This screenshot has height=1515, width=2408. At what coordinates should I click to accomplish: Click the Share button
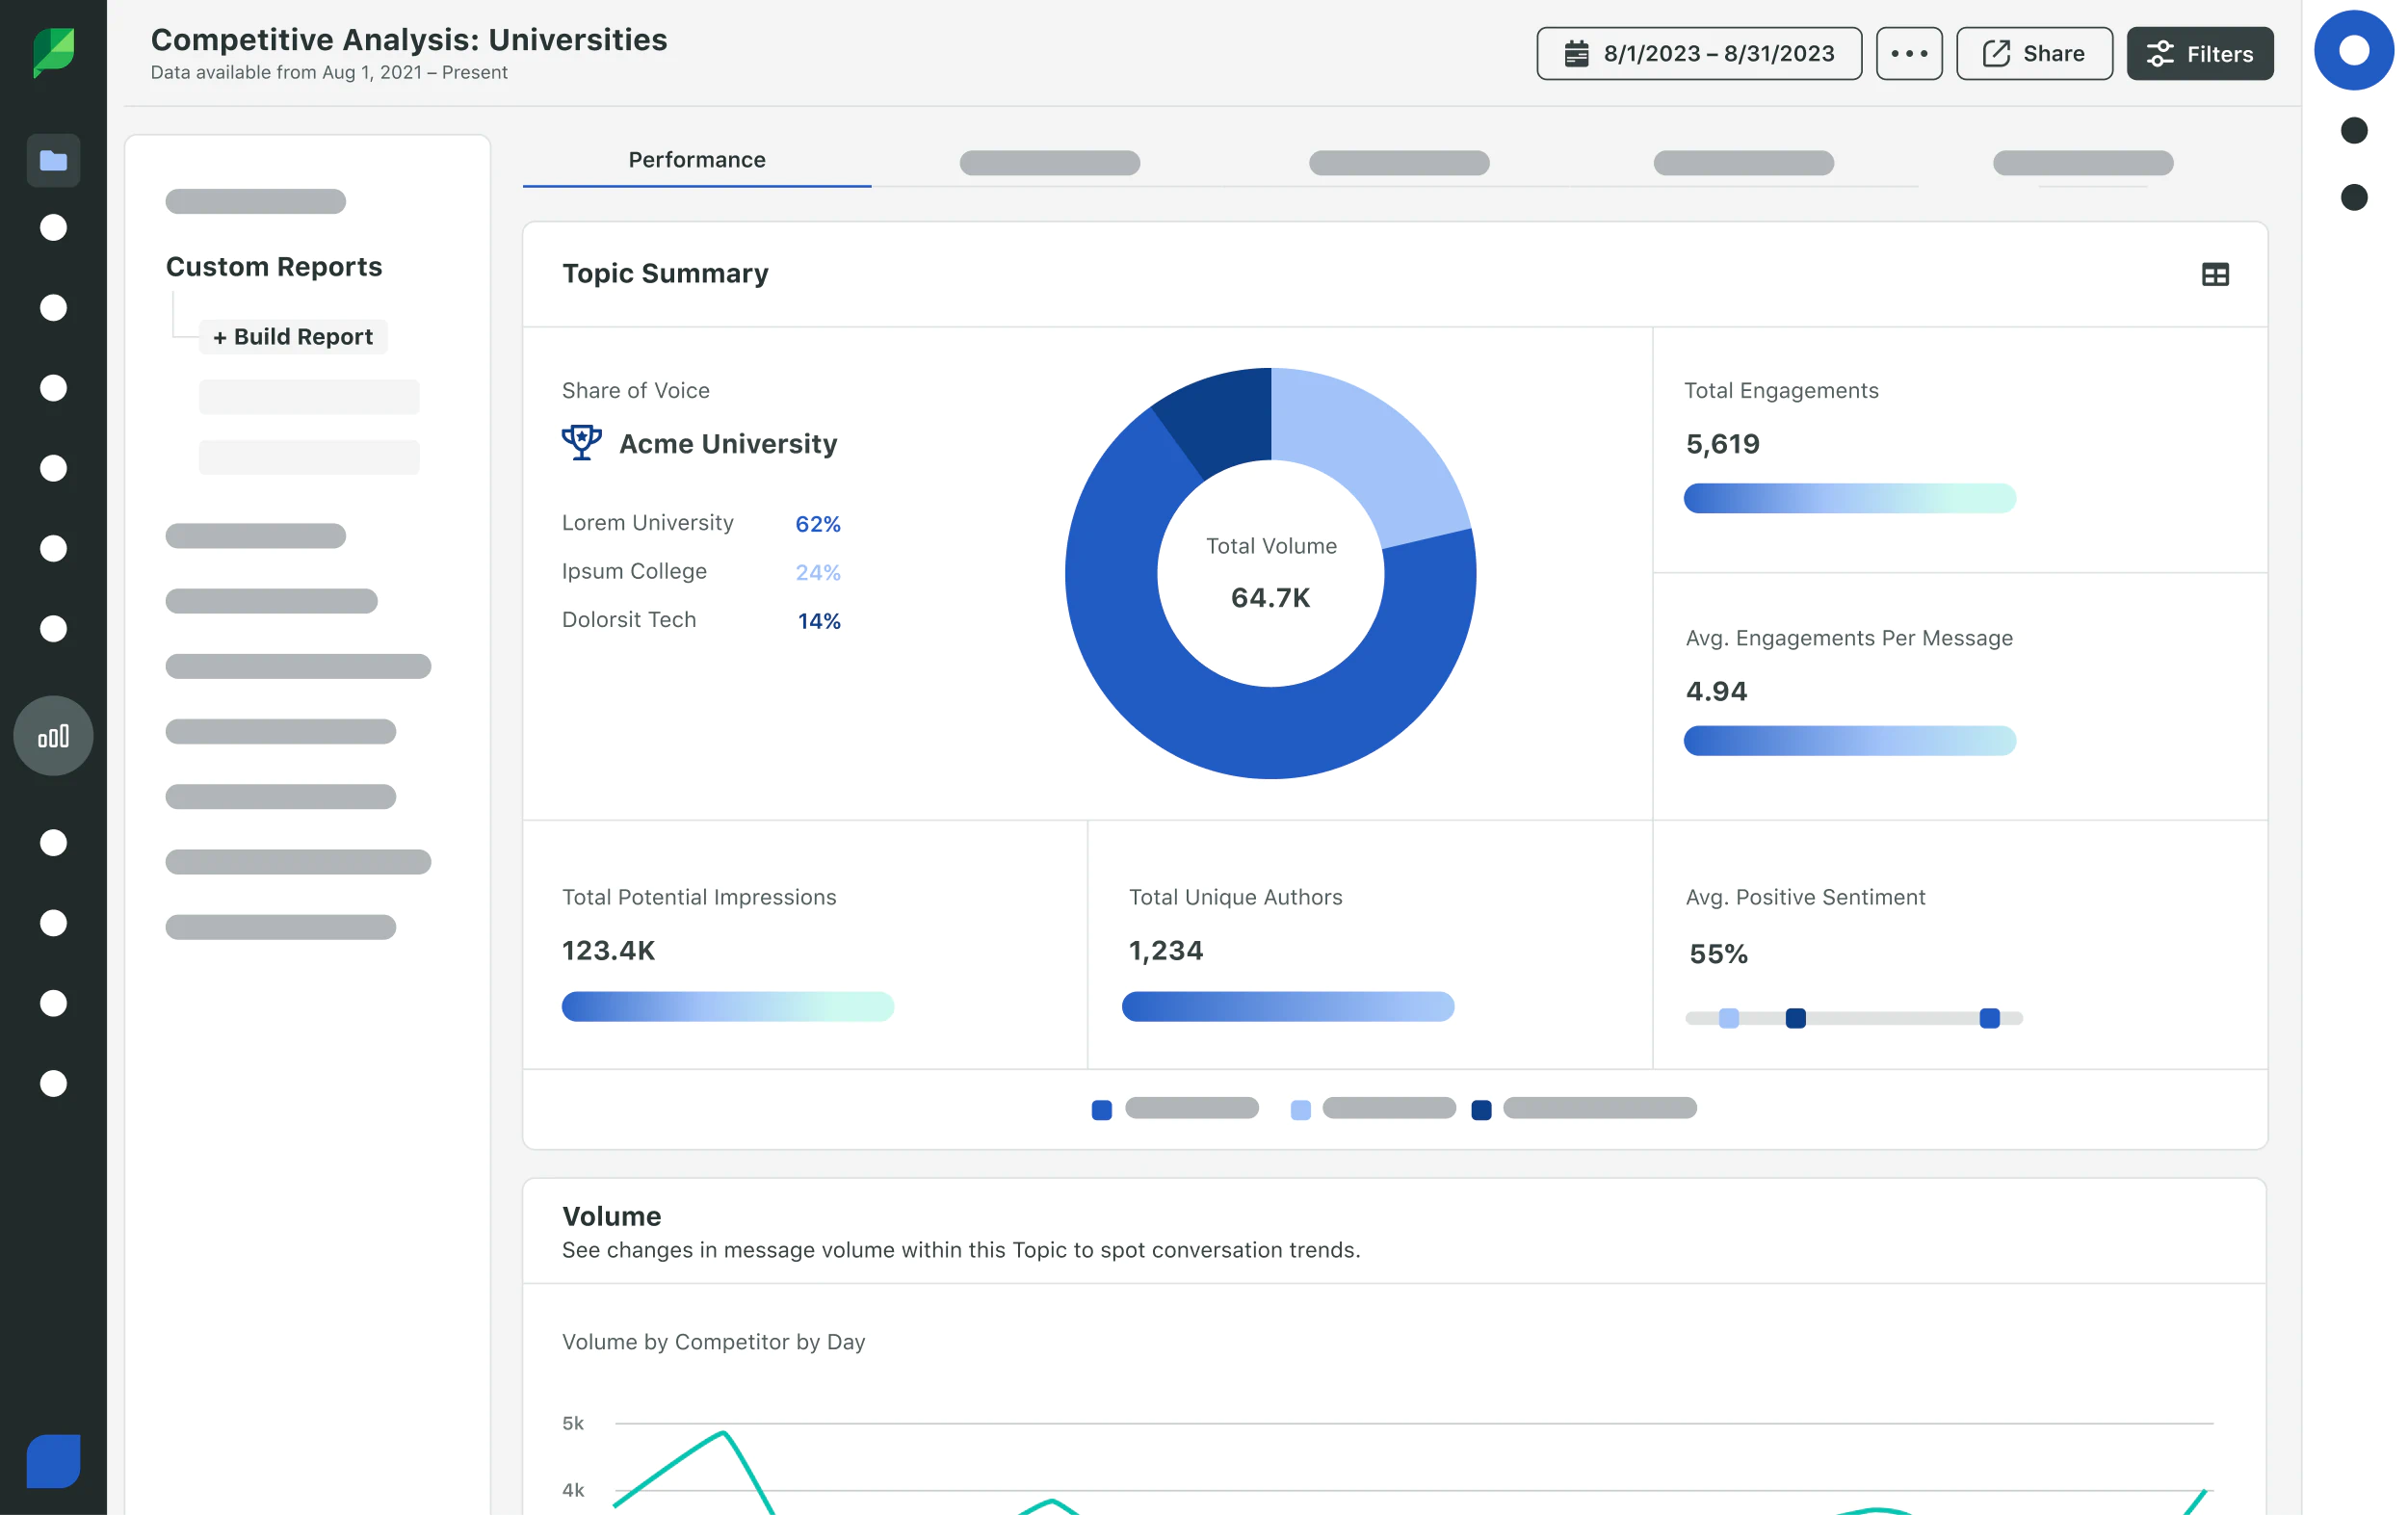click(x=2034, y=53)
